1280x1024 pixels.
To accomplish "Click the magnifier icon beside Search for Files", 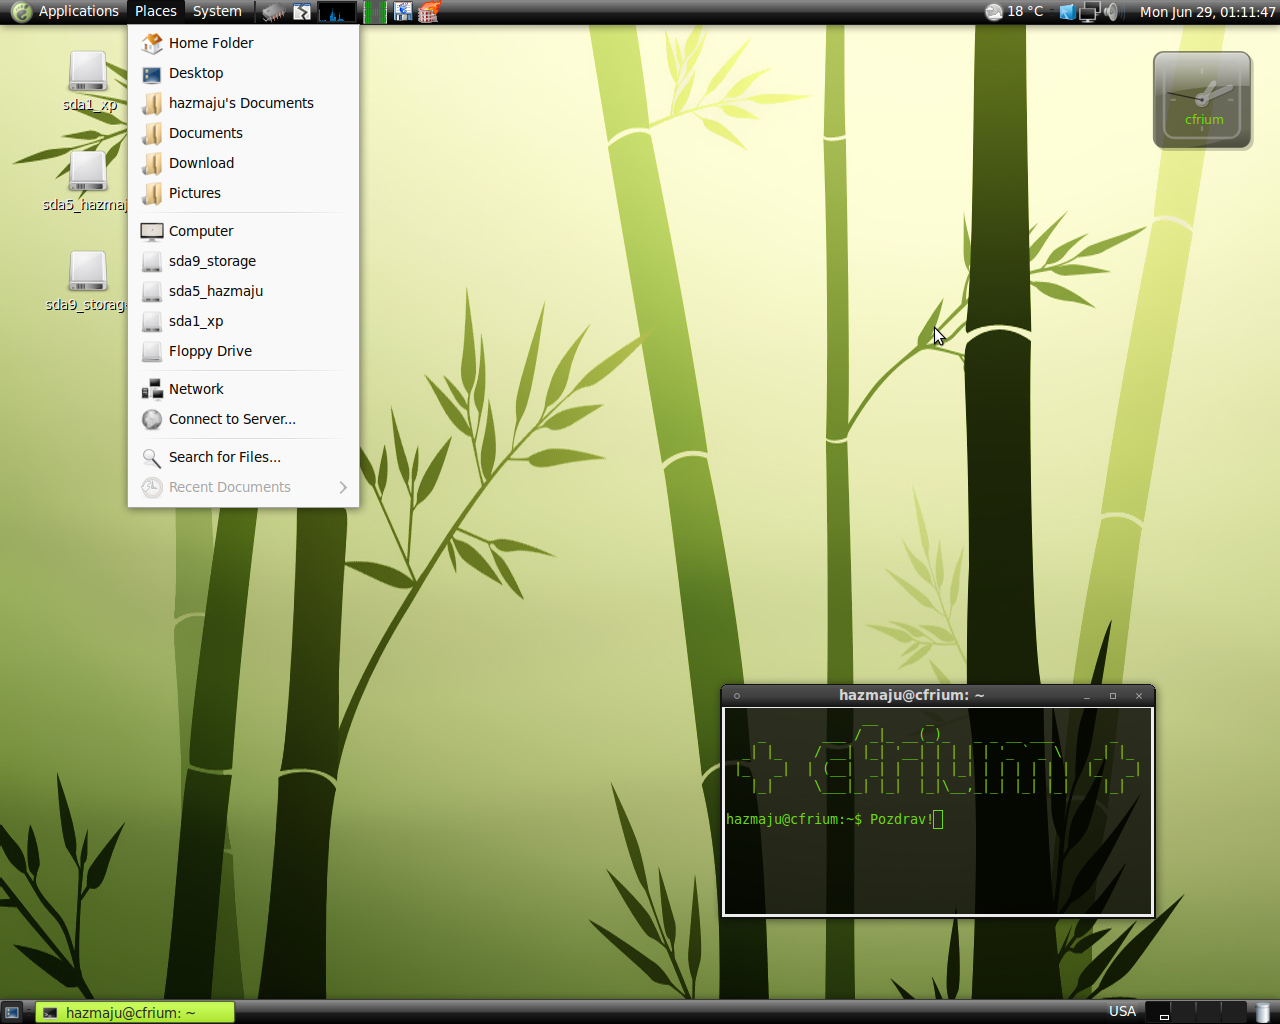I will click(x=152, y=457).
